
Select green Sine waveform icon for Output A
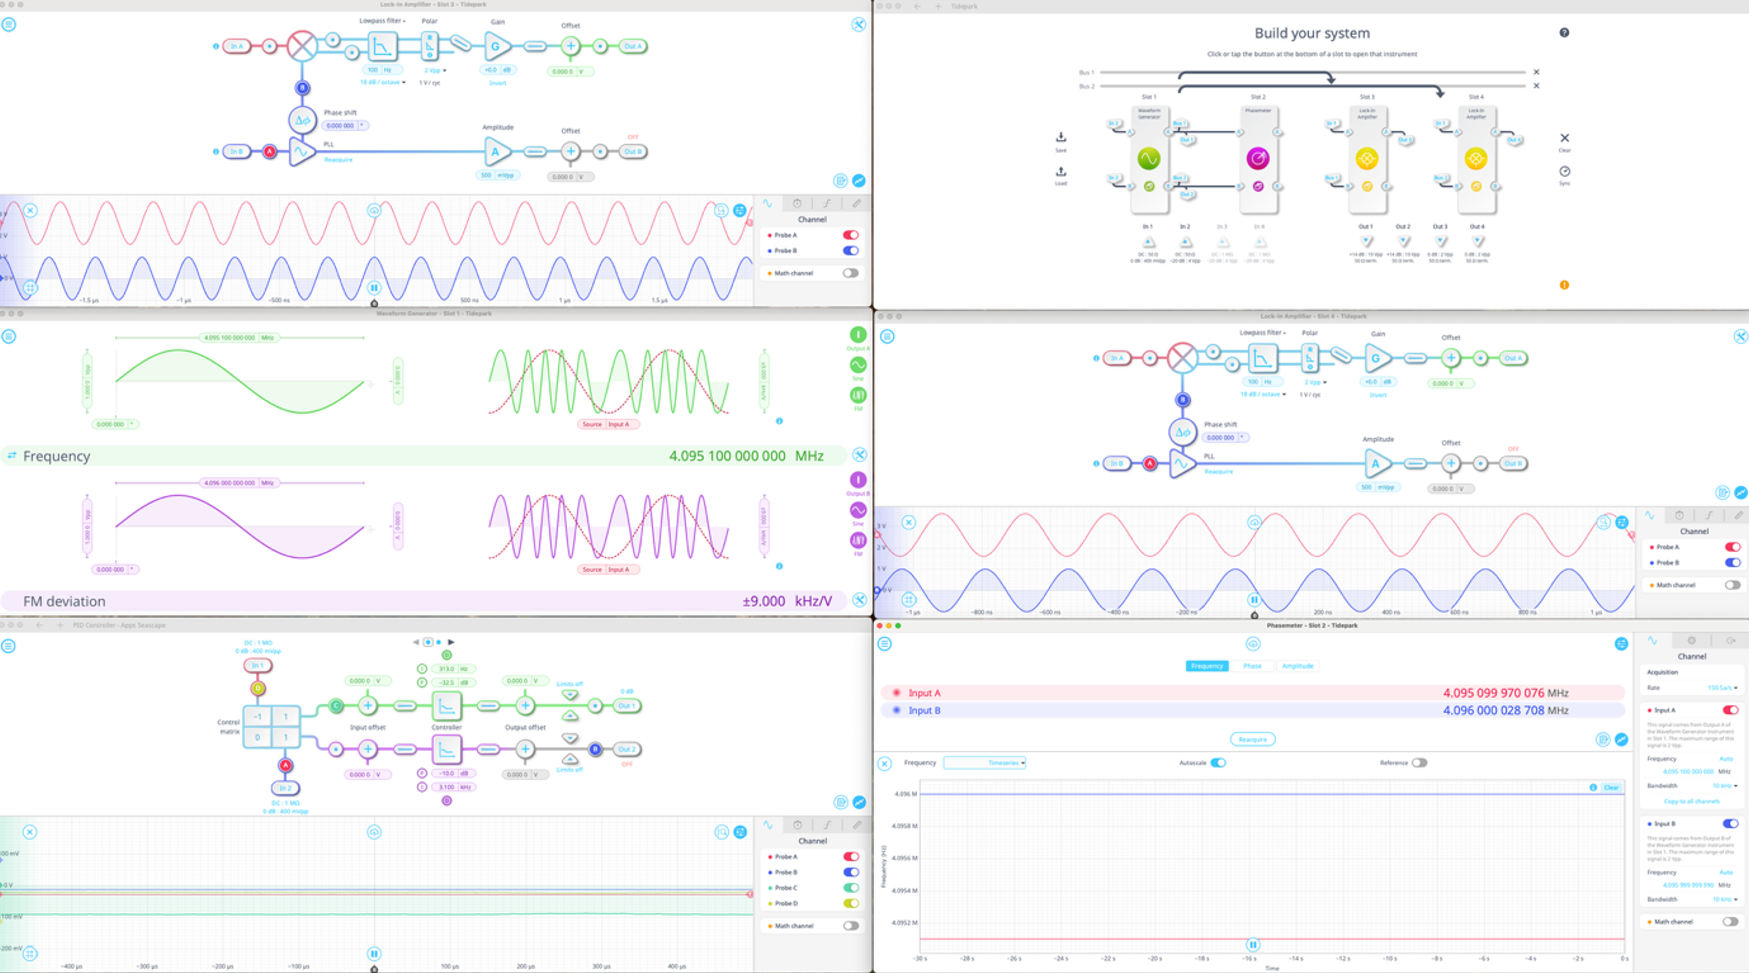858,365
